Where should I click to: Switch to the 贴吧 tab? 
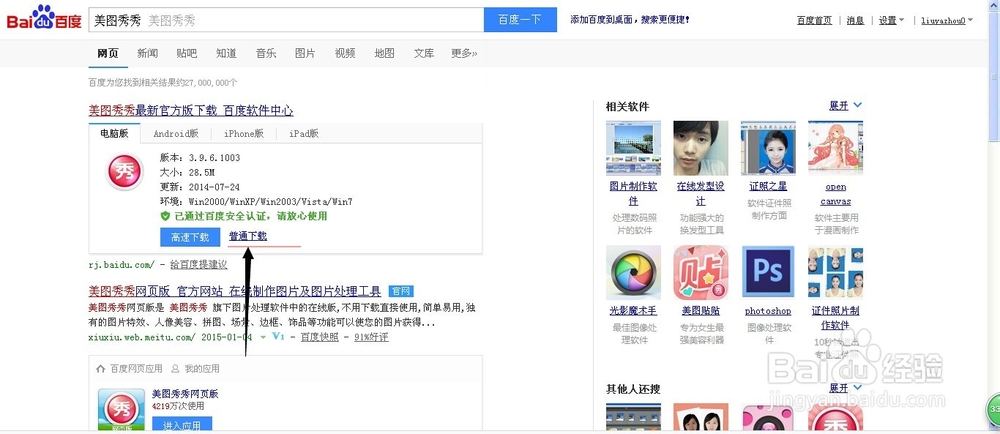point(187,54)
